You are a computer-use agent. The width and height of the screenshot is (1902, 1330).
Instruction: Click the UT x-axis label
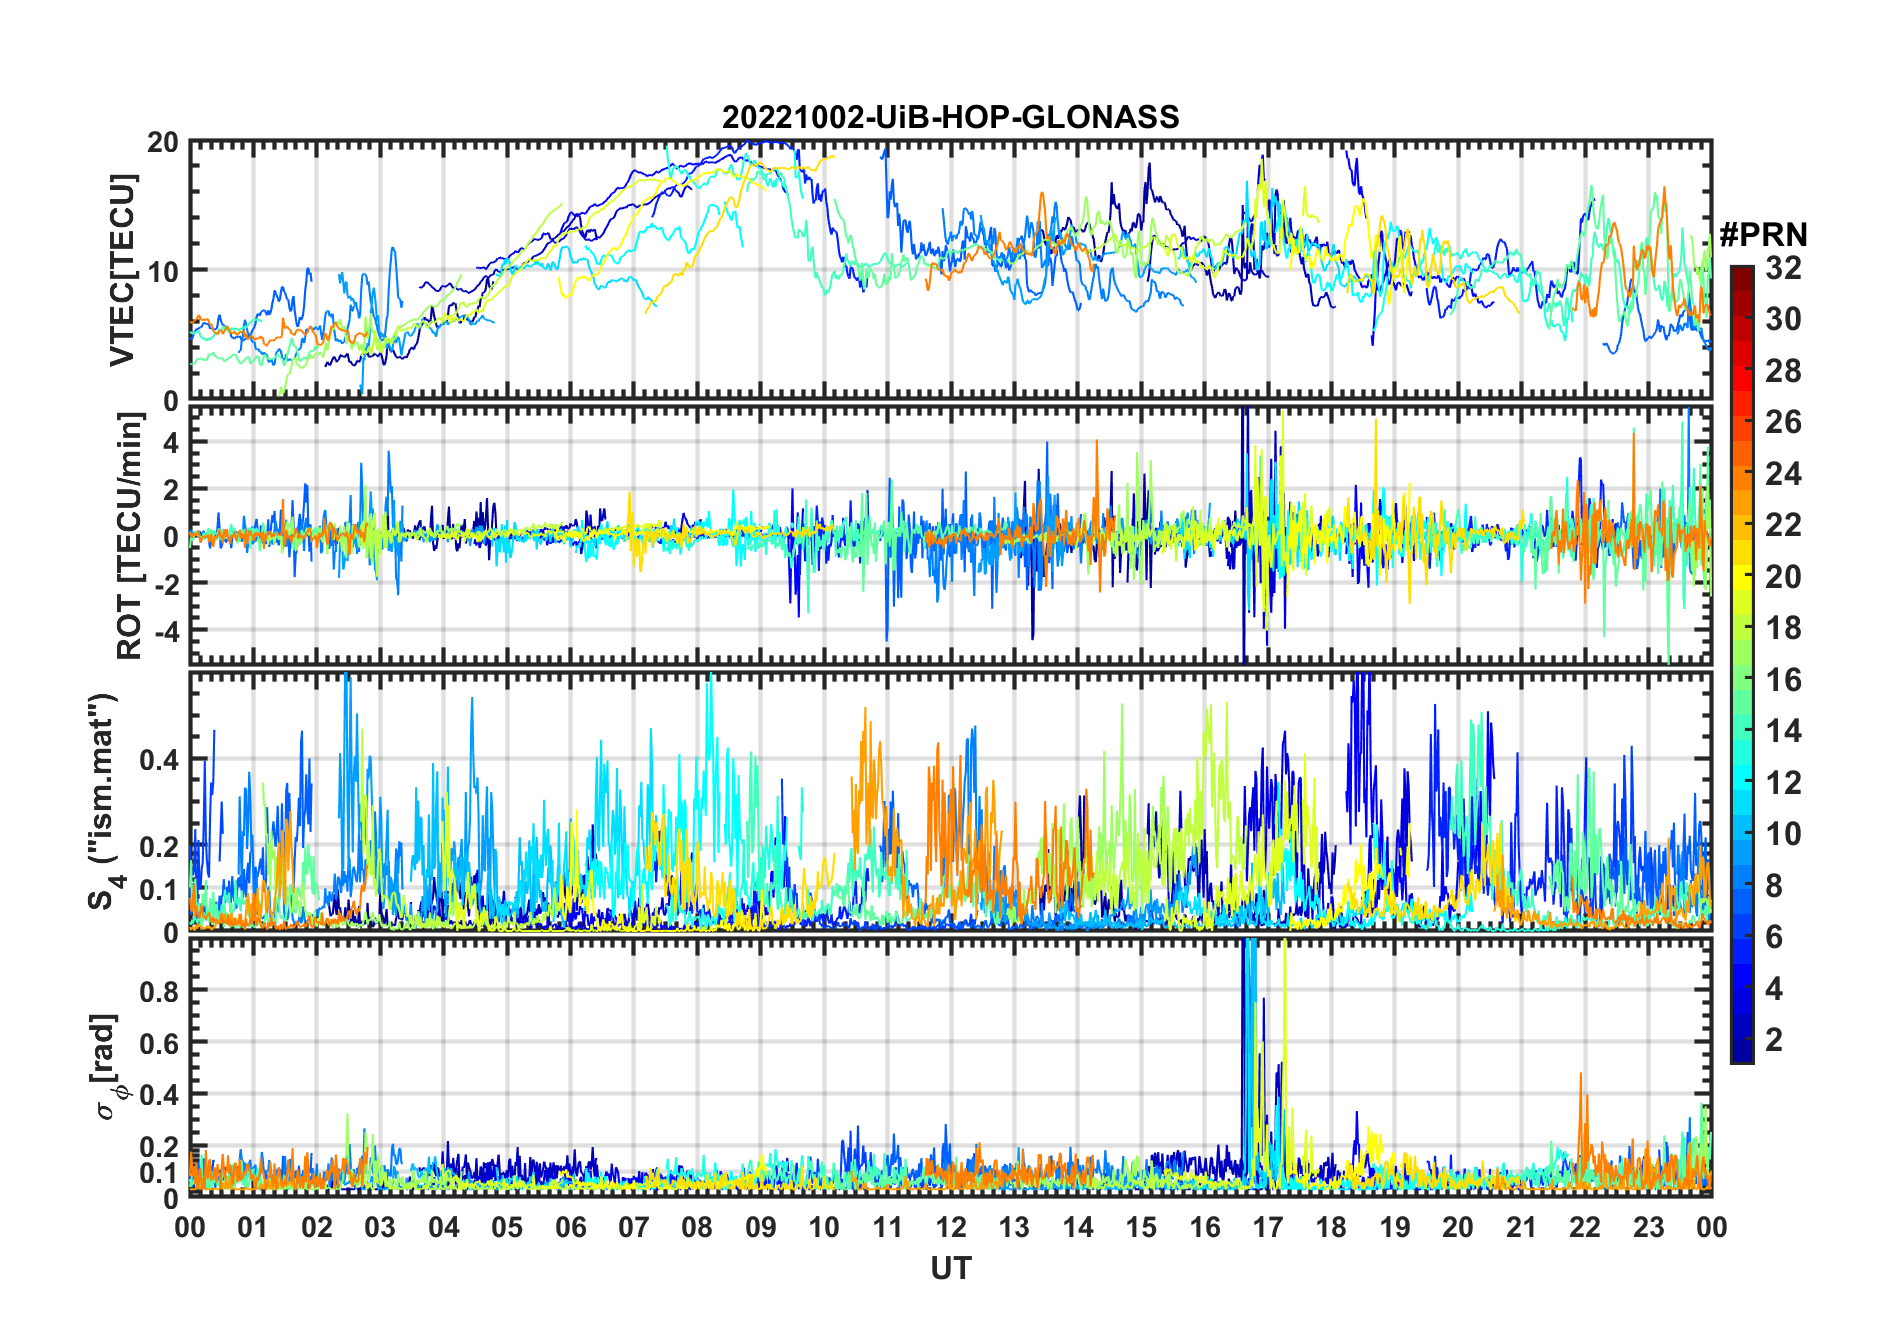(950, 1268)
